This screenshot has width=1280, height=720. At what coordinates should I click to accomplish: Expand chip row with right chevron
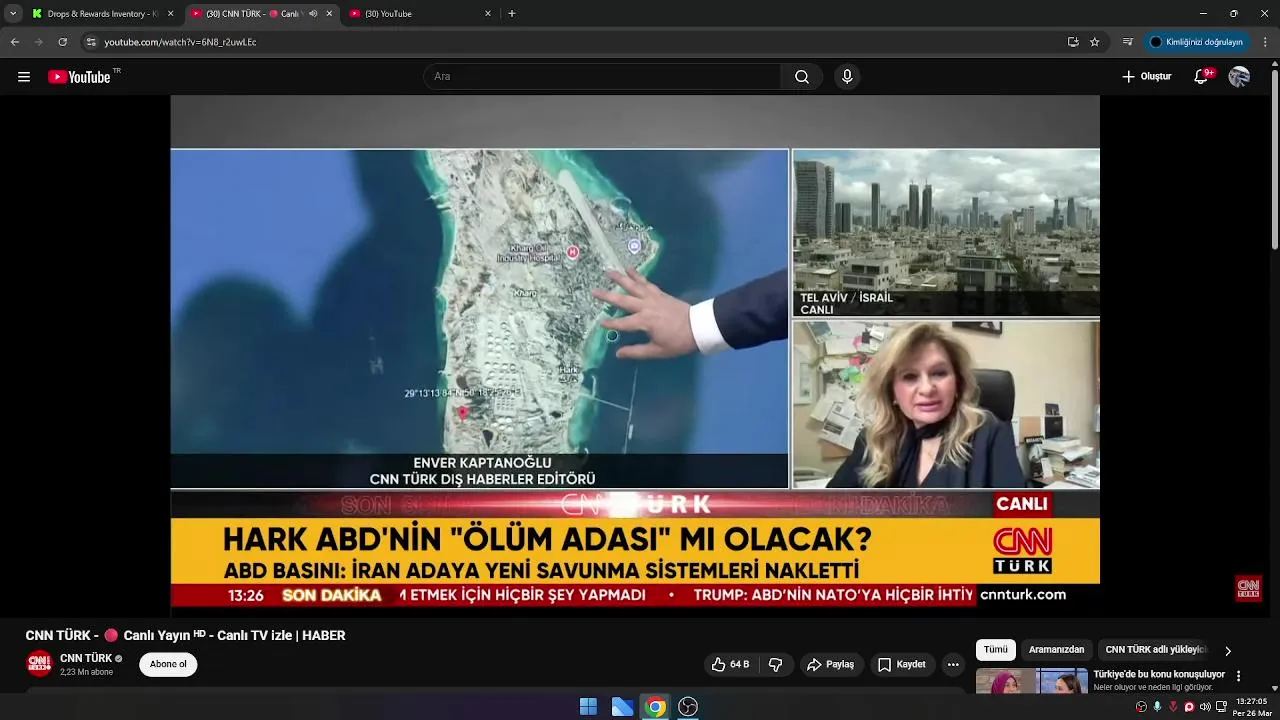[1228, 650]
